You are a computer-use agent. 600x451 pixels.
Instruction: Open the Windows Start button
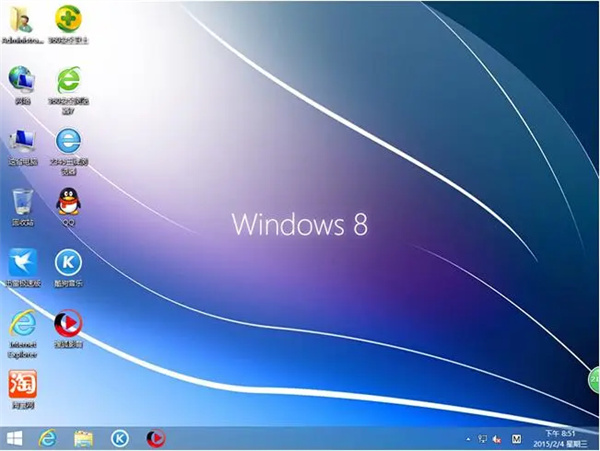click(15, 438)
